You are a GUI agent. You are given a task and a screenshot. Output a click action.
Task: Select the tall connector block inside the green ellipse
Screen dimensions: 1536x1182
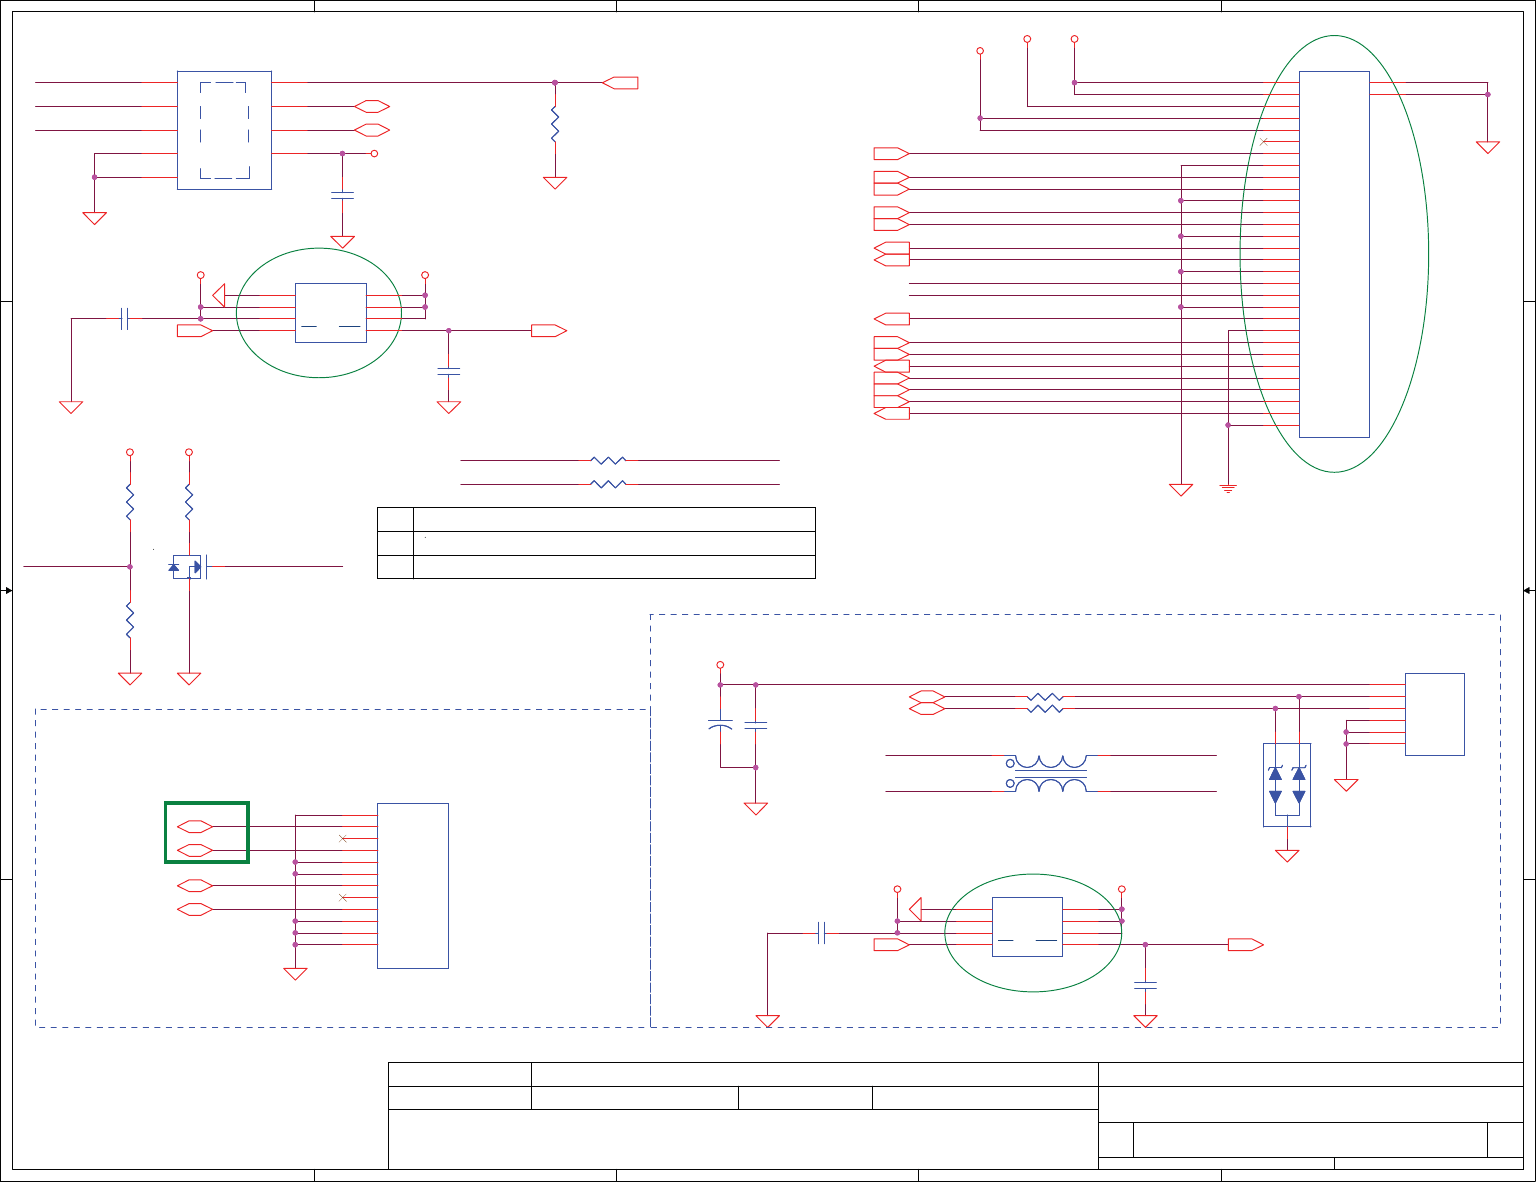coord(1334,254)
